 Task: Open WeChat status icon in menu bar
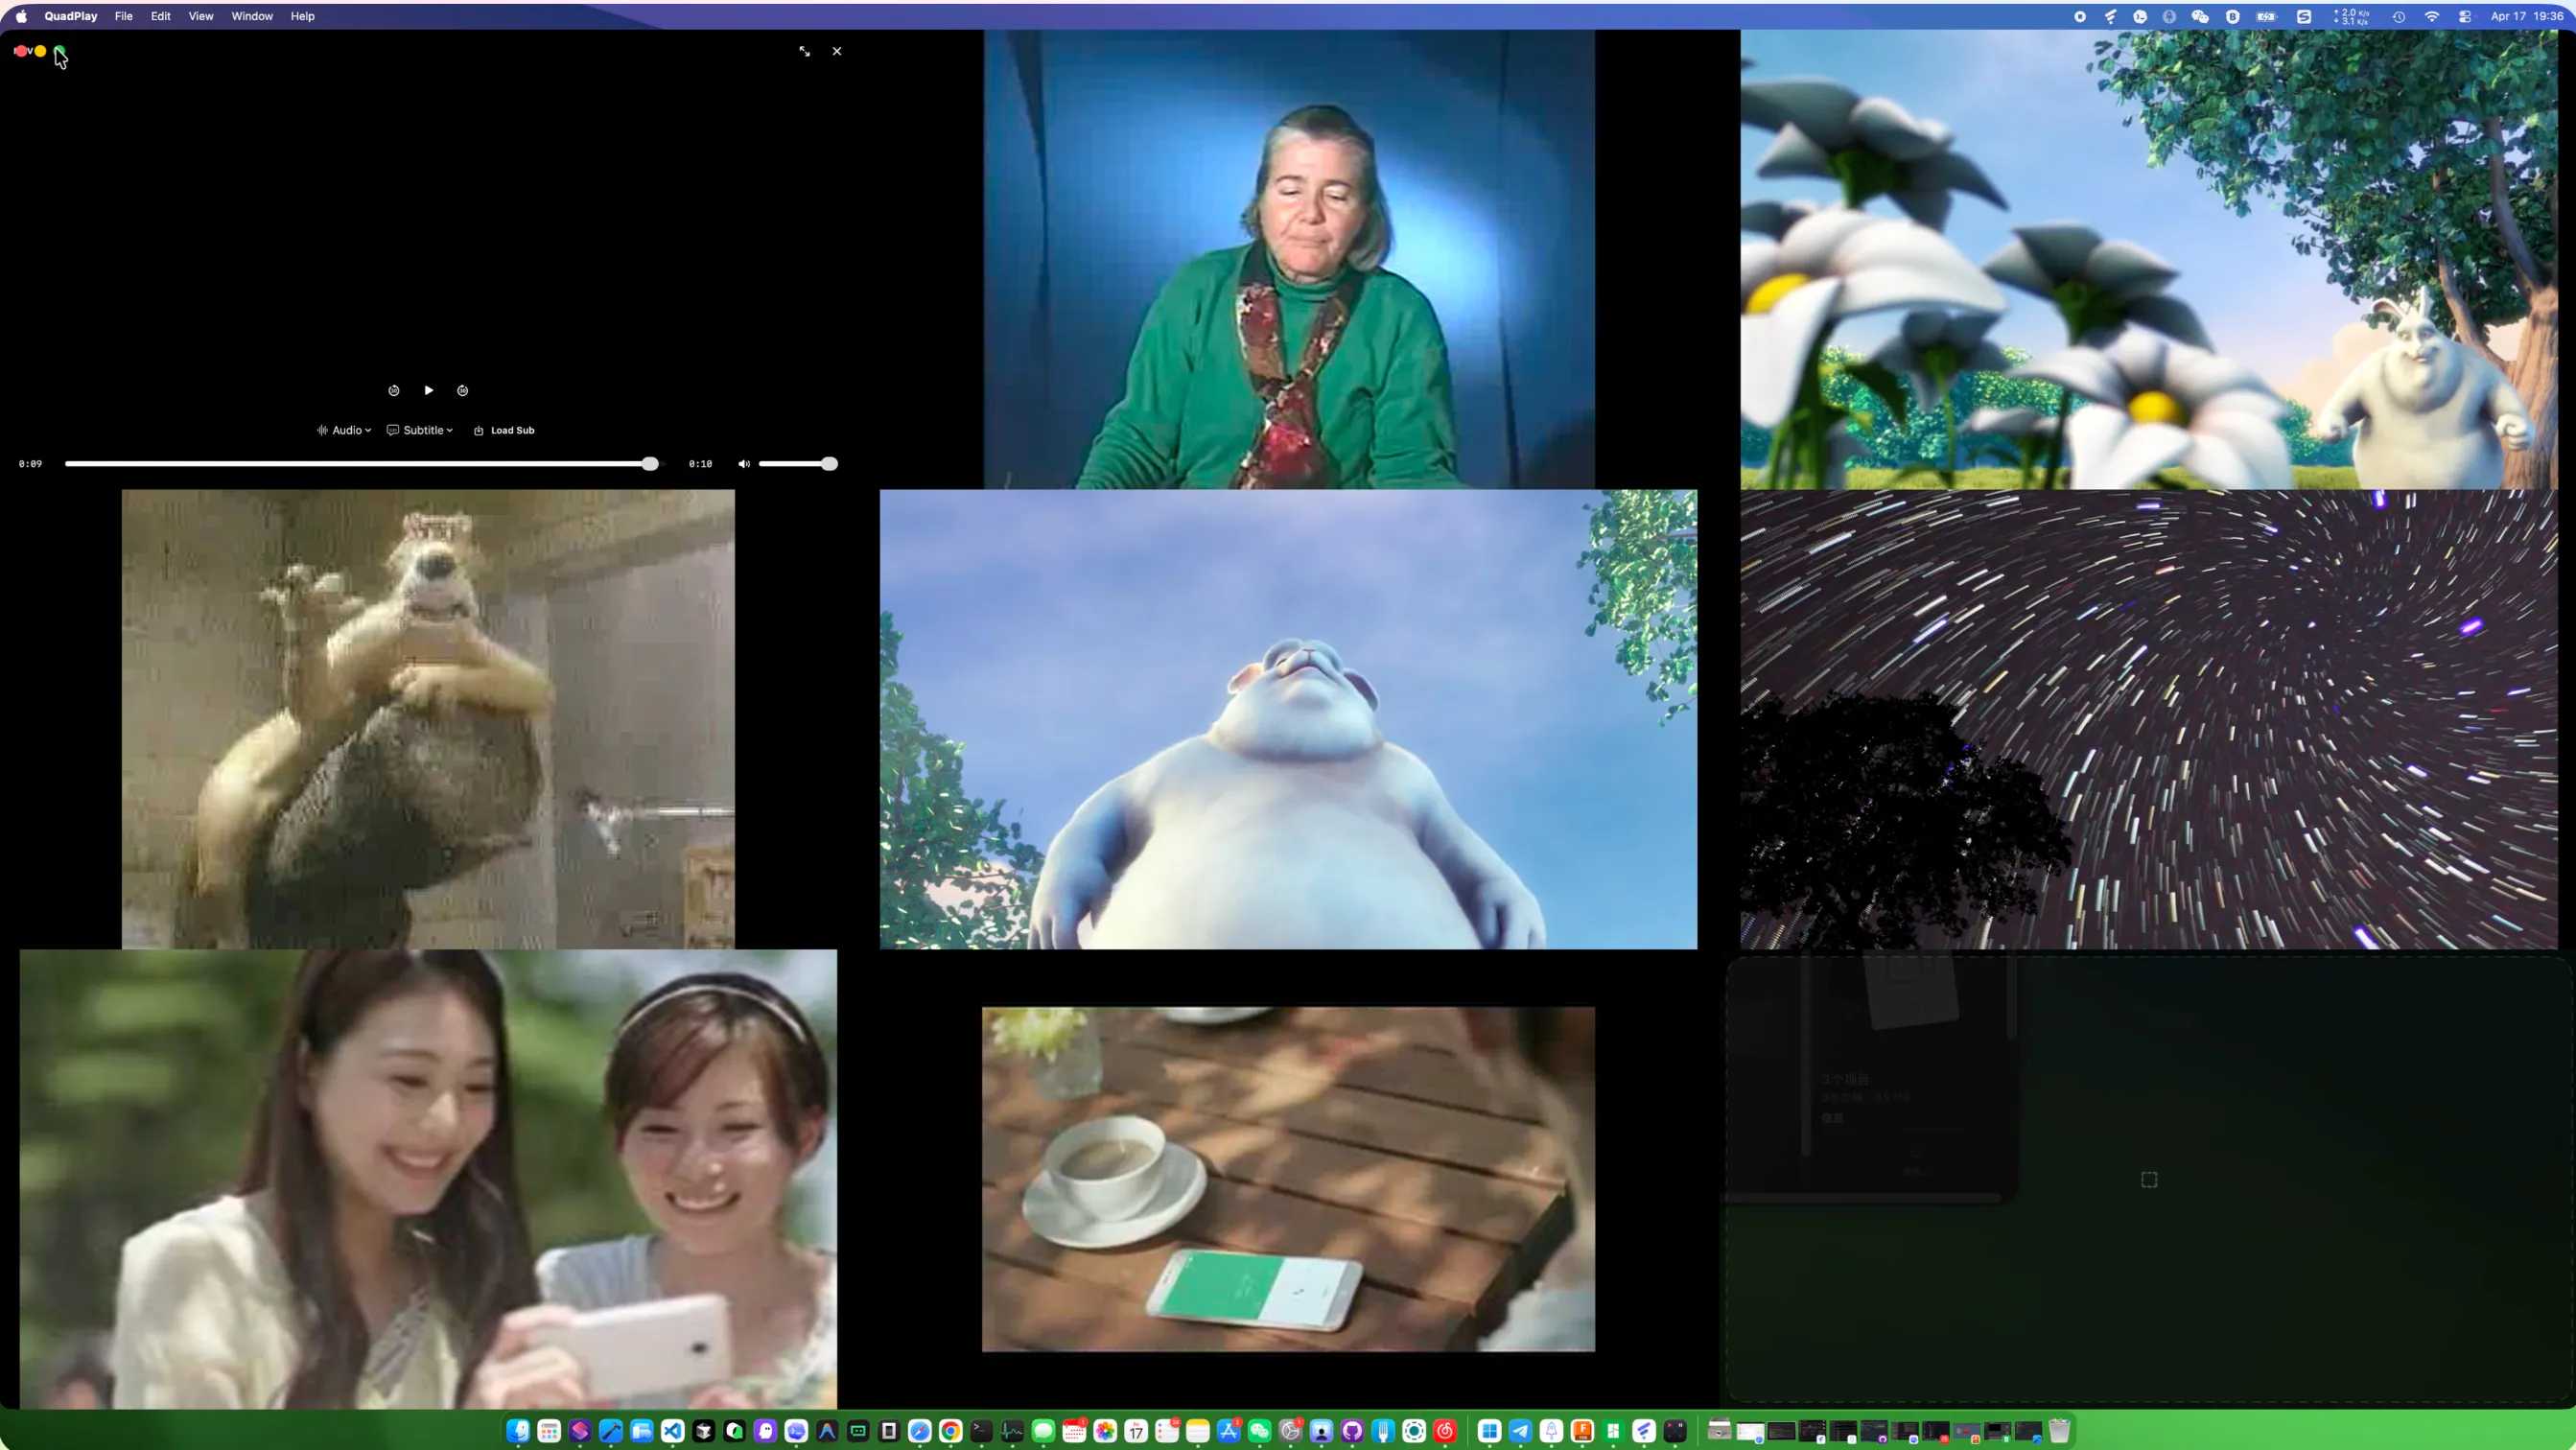(2200, 16)
